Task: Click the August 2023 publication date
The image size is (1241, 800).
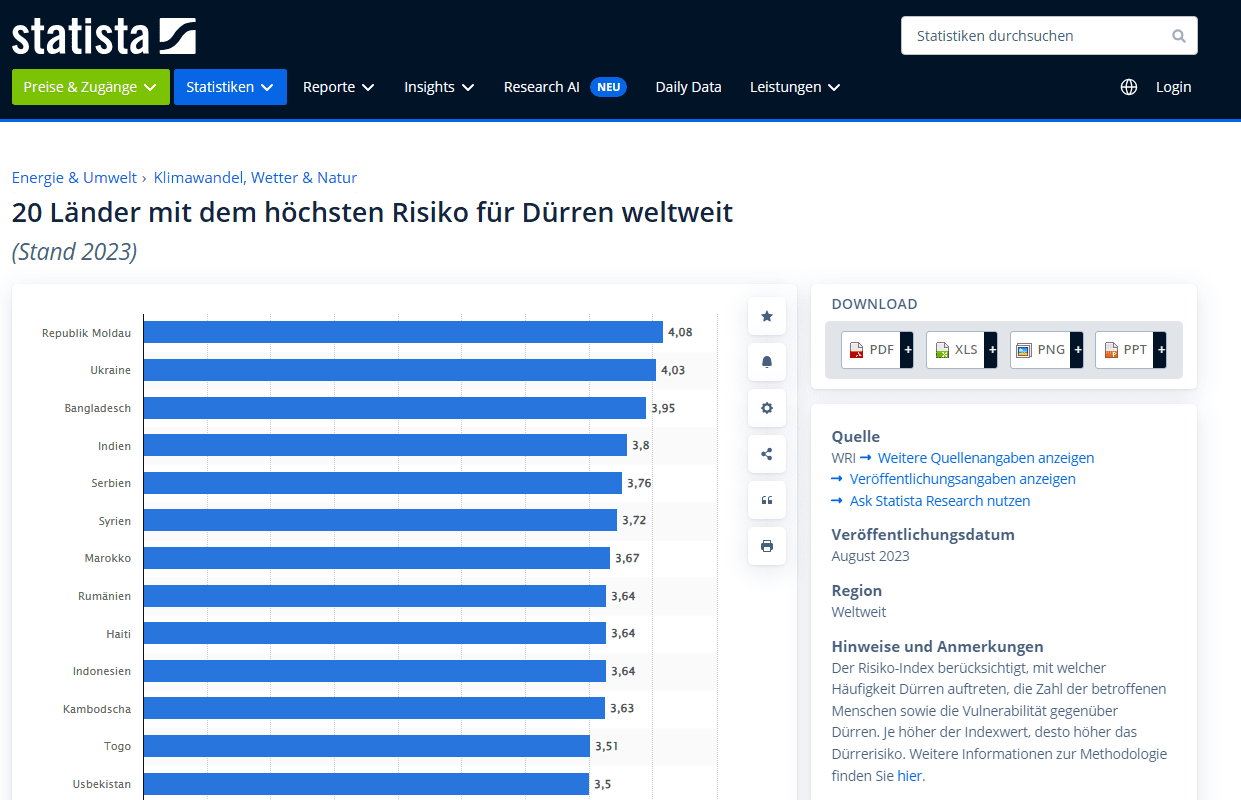Action: click(870, 556)
